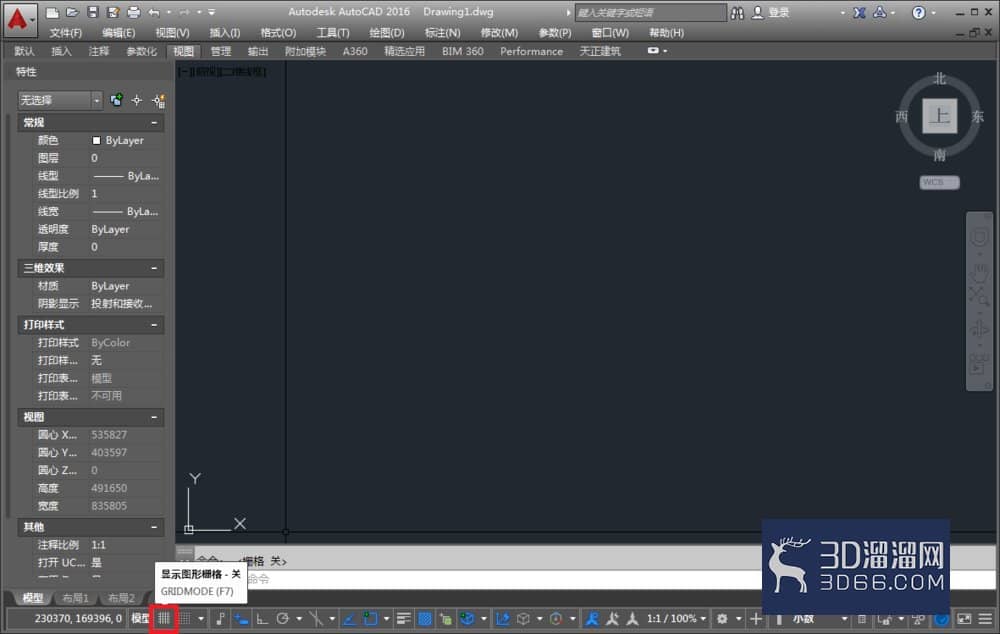Click the Undo arrow in quick access toolbar

tap(154, 12)
